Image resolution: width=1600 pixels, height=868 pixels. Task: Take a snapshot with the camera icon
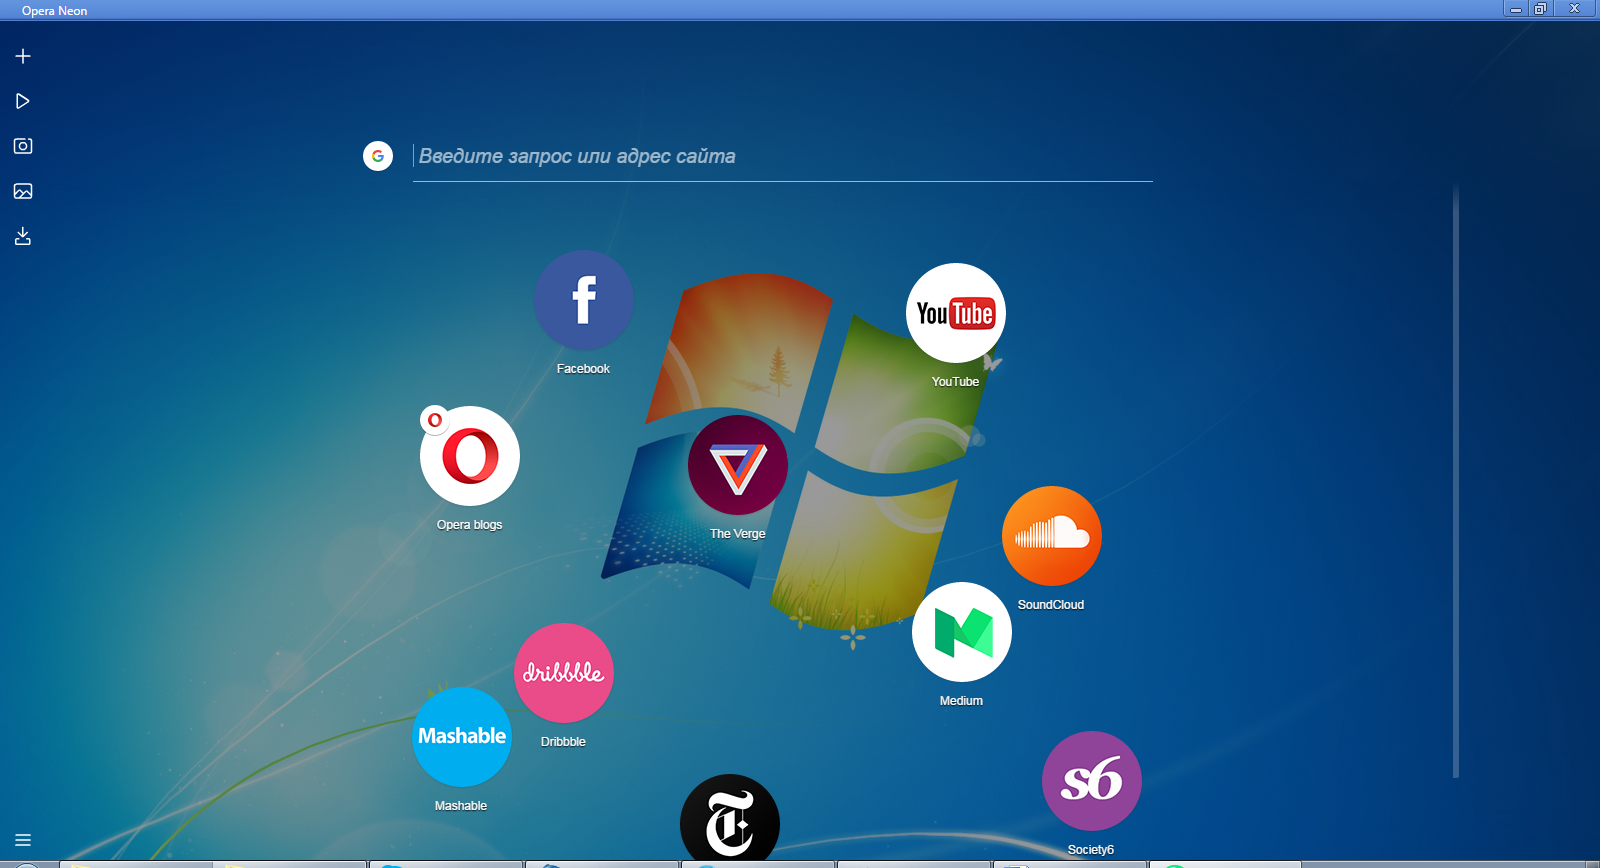click(x=23, y=146)
